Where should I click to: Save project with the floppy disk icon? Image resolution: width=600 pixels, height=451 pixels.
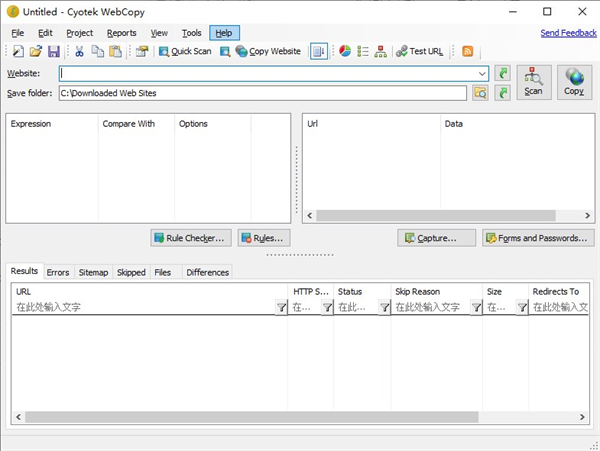(x=53, y=51)
